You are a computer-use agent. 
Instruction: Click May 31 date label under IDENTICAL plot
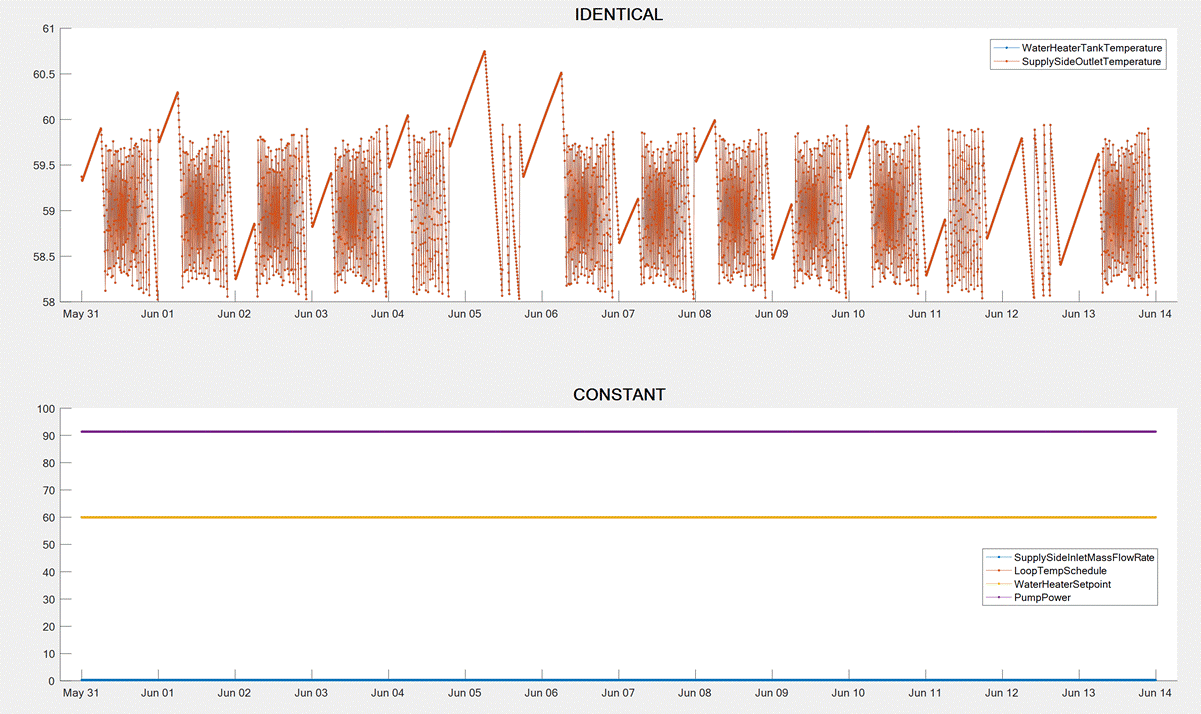(81, 314)
